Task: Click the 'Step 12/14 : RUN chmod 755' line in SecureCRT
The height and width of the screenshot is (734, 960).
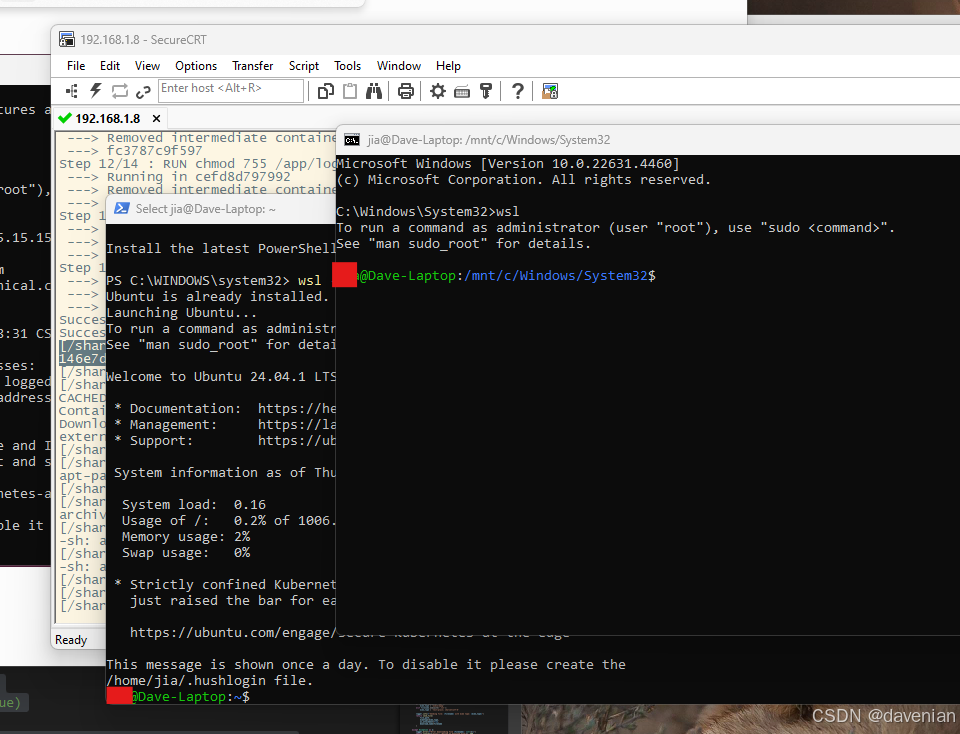Action: tap(198, 164)
